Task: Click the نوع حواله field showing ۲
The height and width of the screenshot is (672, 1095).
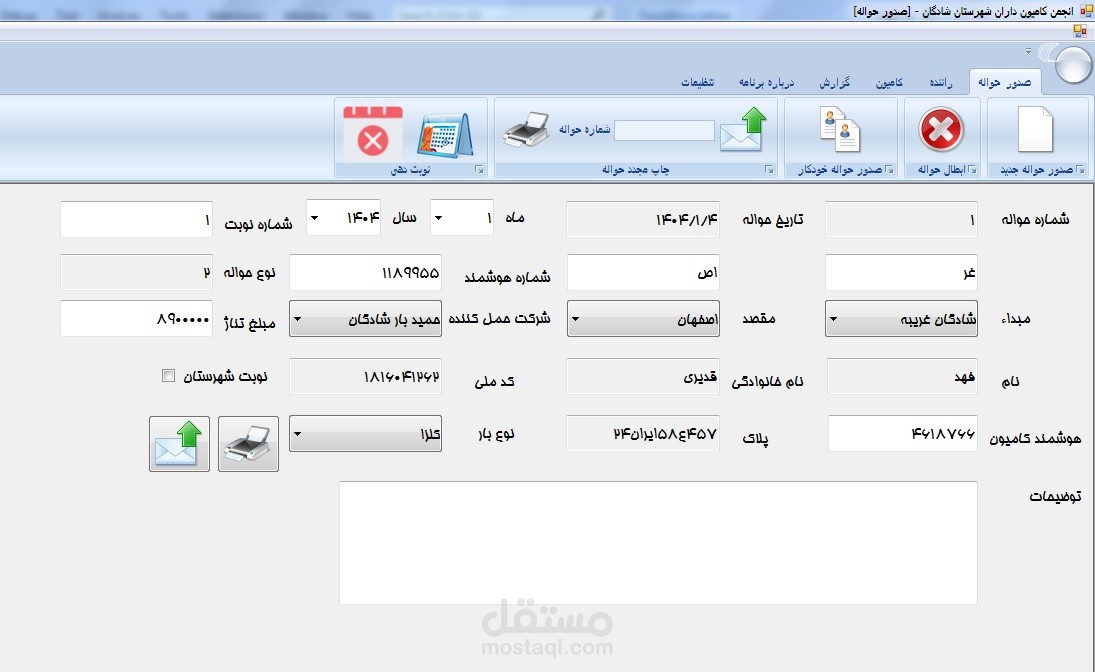Action: point(136,272)
